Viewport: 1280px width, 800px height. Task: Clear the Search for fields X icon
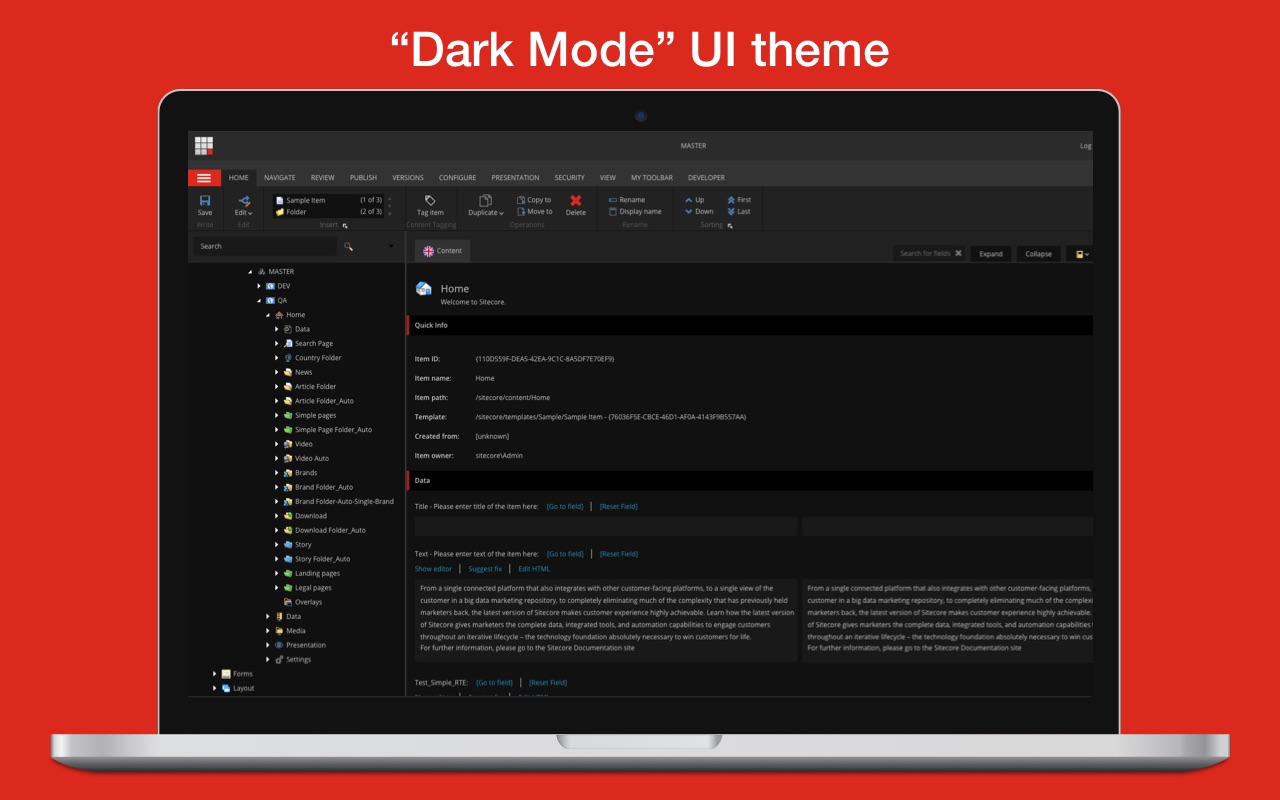coord(958,253)
